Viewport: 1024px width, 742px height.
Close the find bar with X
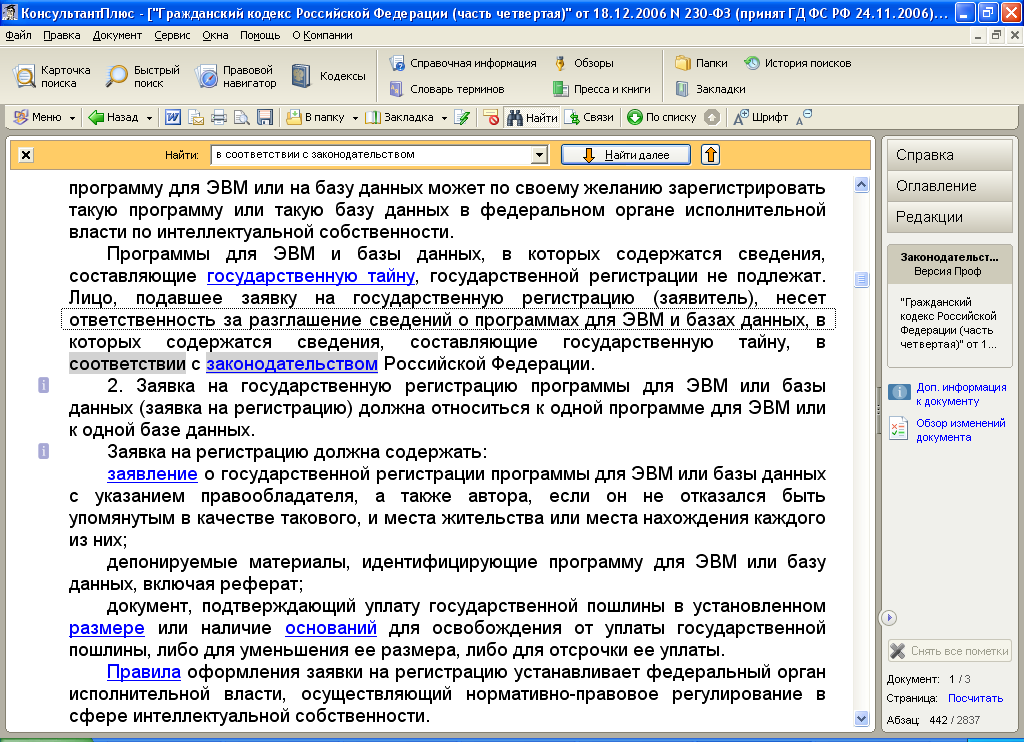[x=25, y=155]
